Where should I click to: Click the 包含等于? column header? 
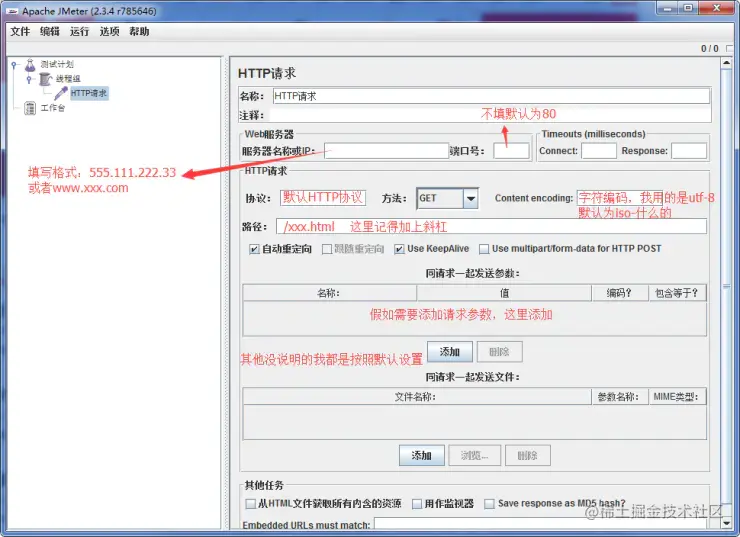click(x=677, y=293)
